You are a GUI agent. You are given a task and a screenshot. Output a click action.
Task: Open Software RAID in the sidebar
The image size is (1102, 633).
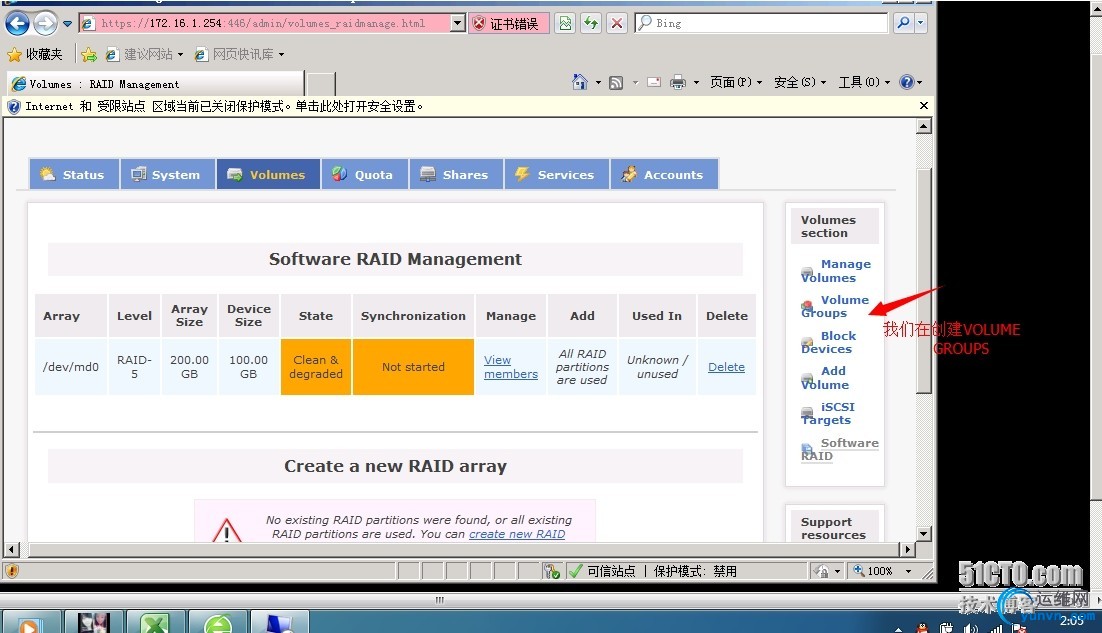click(x=840, y=449)
